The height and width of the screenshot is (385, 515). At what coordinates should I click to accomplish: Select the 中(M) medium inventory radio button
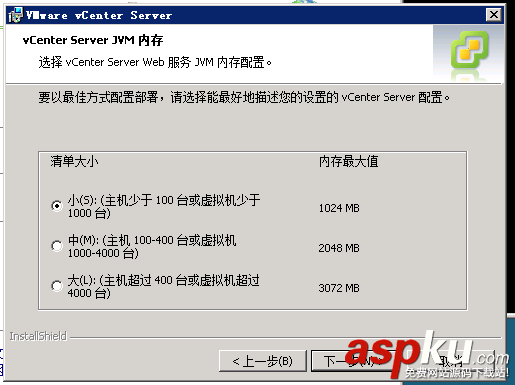(57, 246)
